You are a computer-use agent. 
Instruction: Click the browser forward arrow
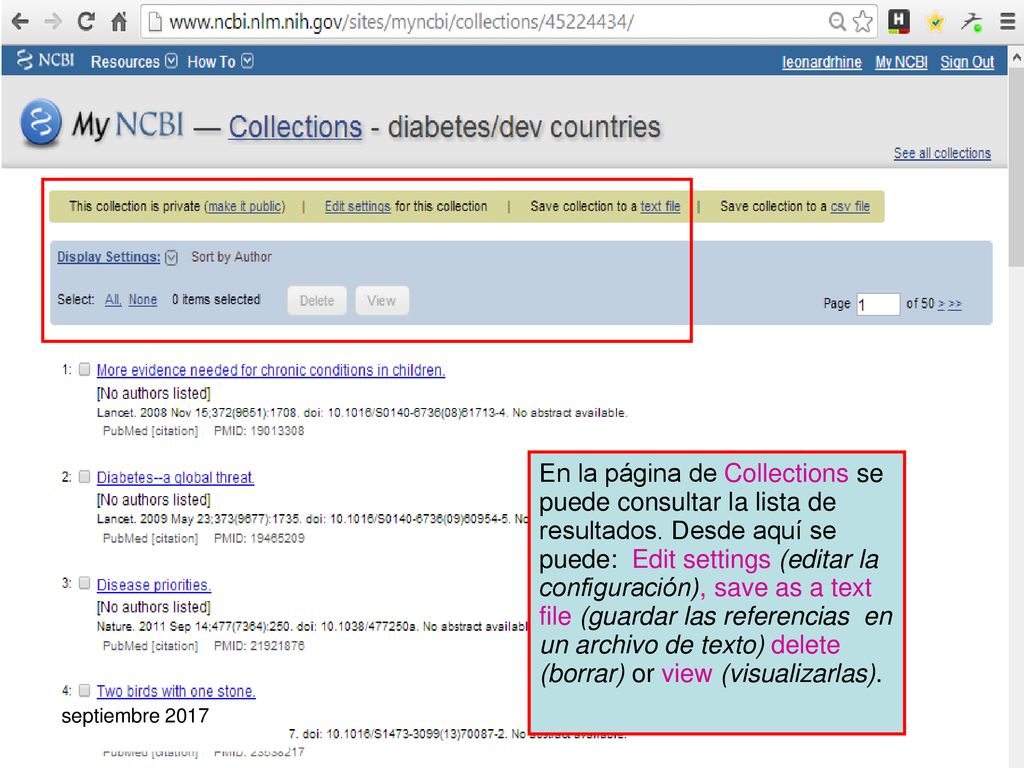point(52,22)
